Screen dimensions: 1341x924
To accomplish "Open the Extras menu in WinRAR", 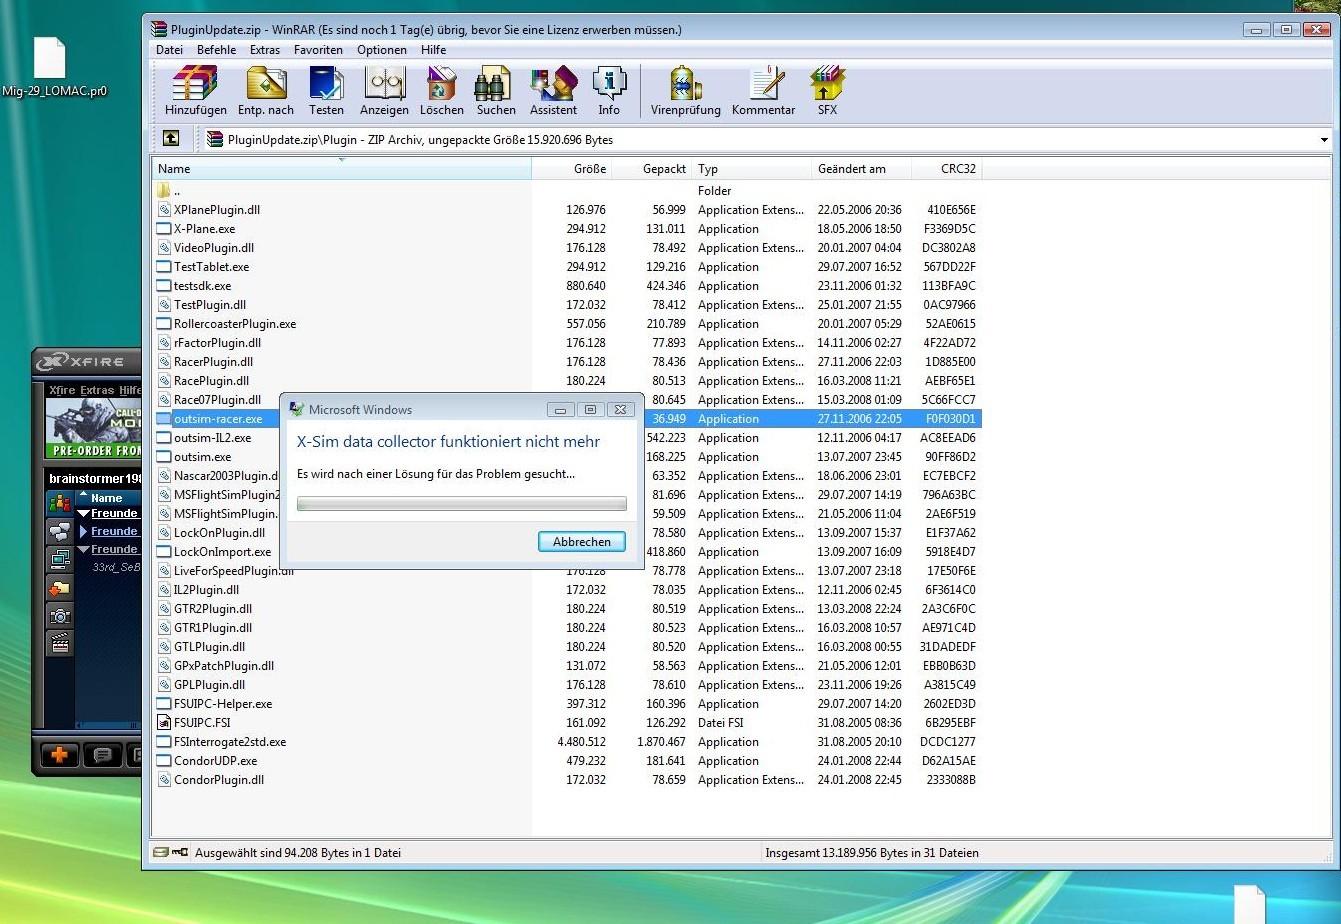I will [x=265, y=49].
